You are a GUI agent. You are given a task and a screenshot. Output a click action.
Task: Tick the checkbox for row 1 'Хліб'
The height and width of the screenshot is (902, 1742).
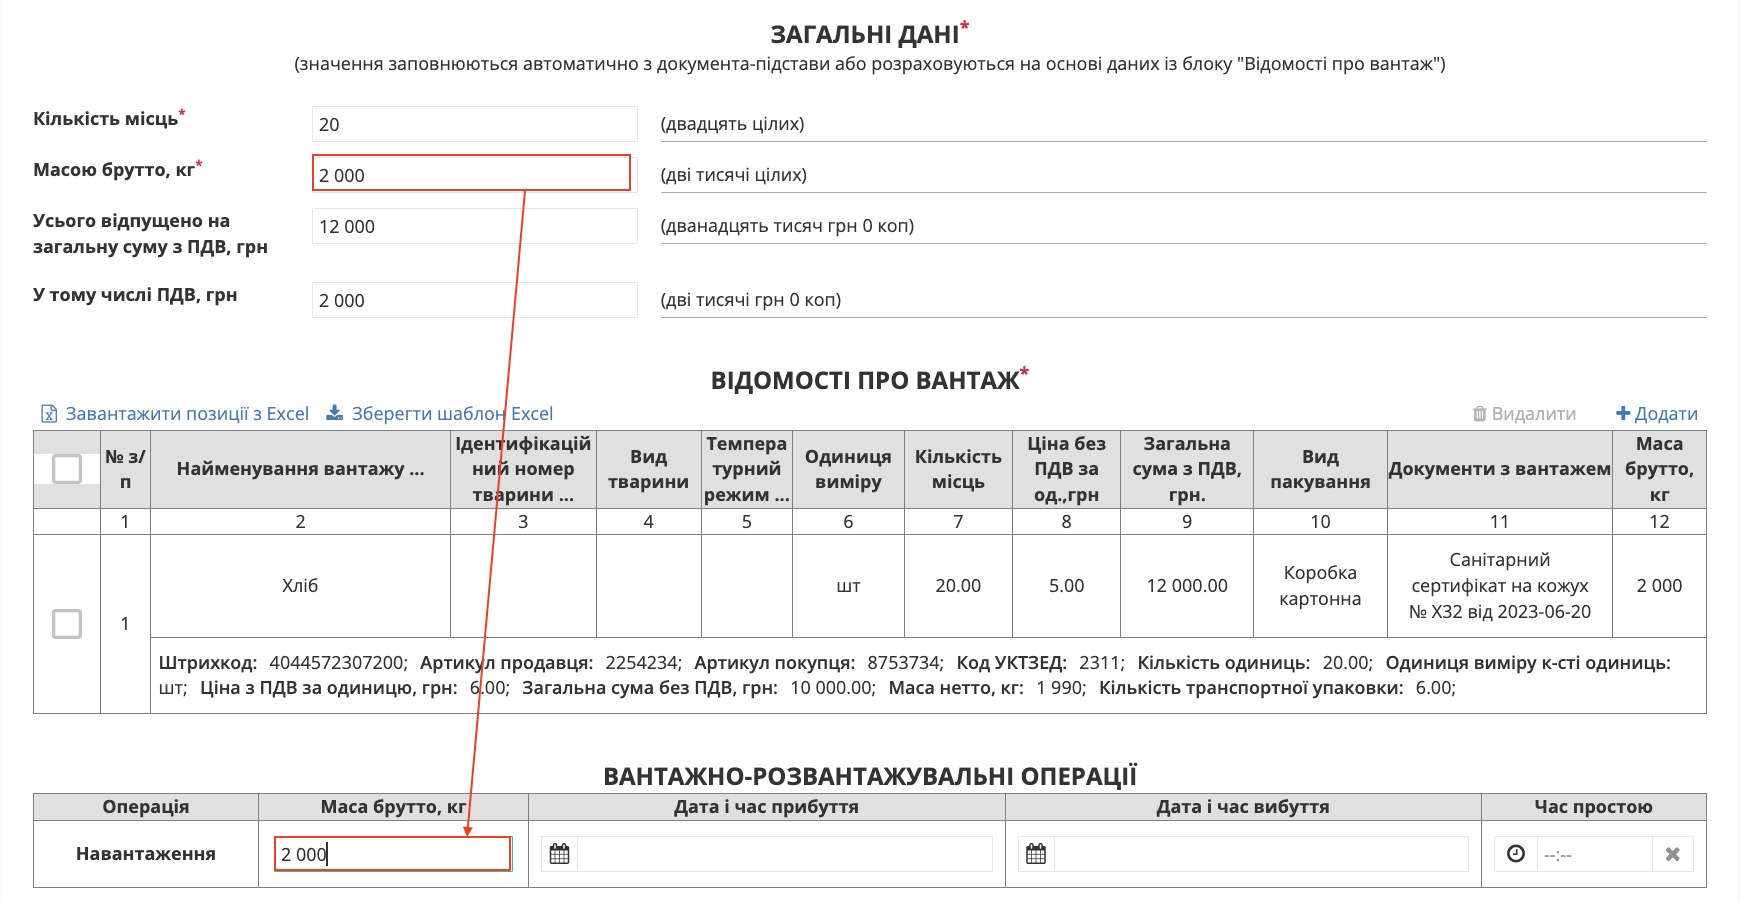67,624
